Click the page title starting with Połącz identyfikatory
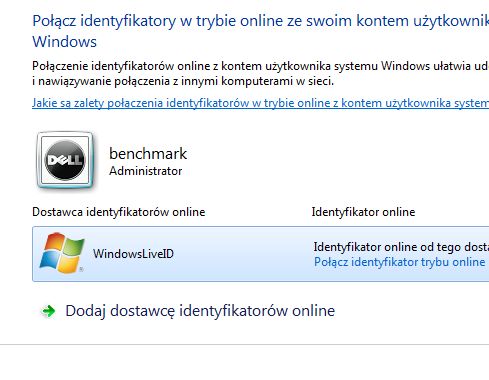Screen dimensions: 489x380 pos(260,21)
